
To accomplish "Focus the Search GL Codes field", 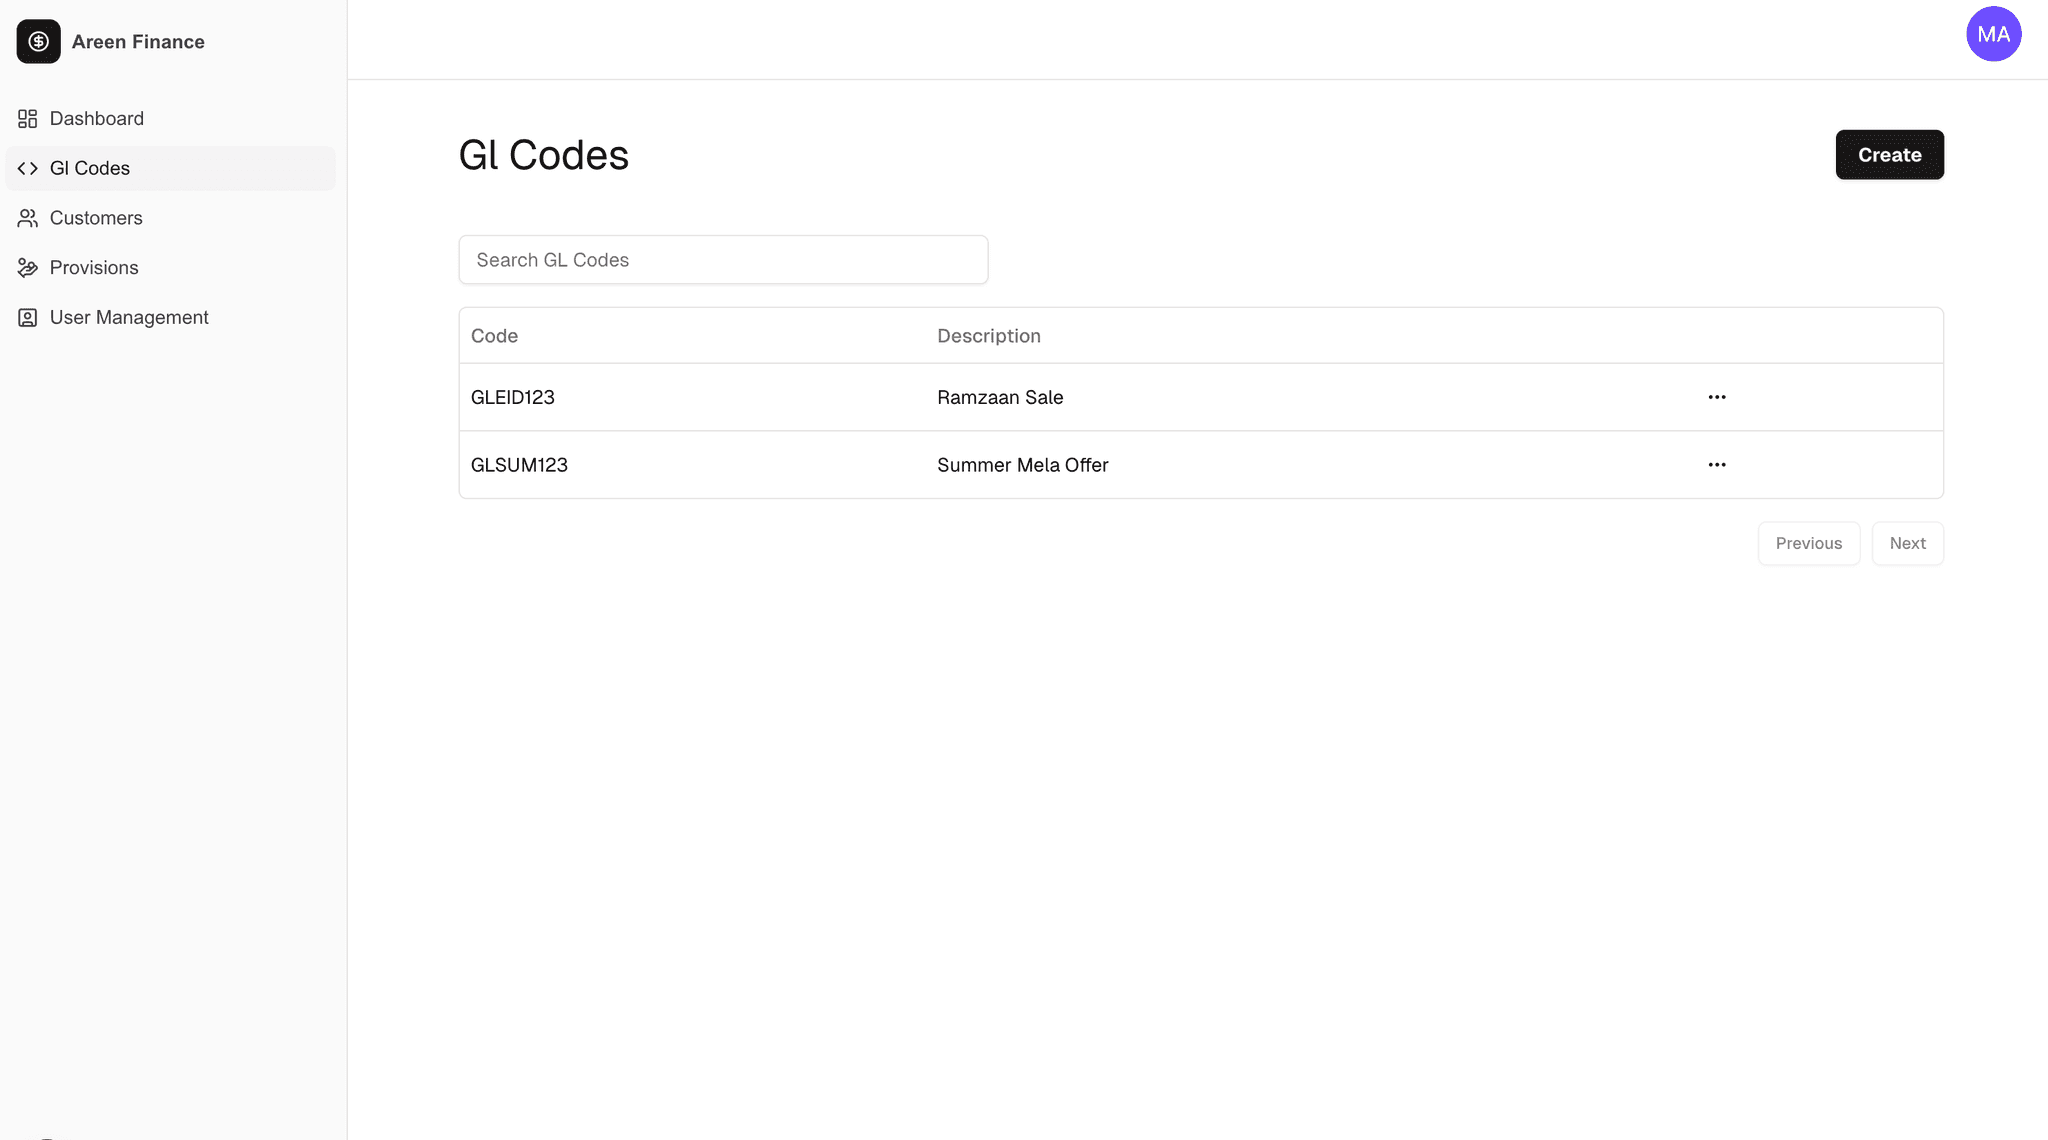I will coord(722,259).
